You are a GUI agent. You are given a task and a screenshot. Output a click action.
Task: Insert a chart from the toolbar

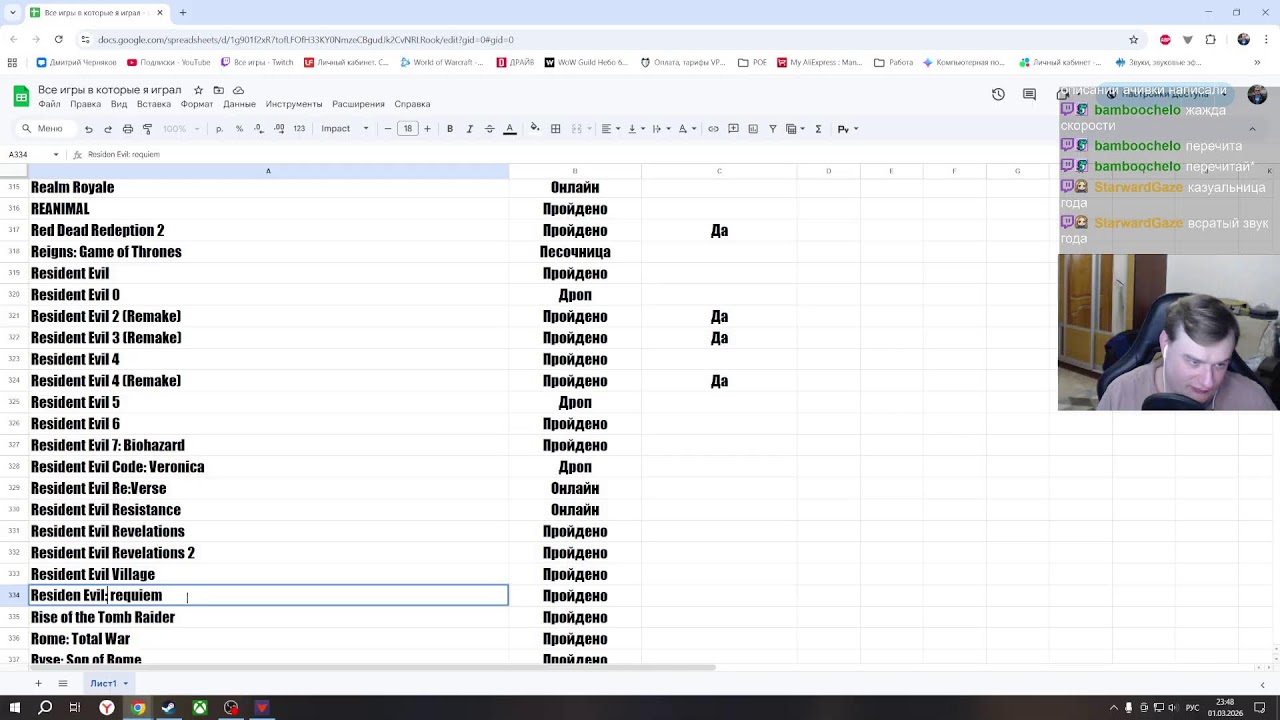click(x=753, y=129)
